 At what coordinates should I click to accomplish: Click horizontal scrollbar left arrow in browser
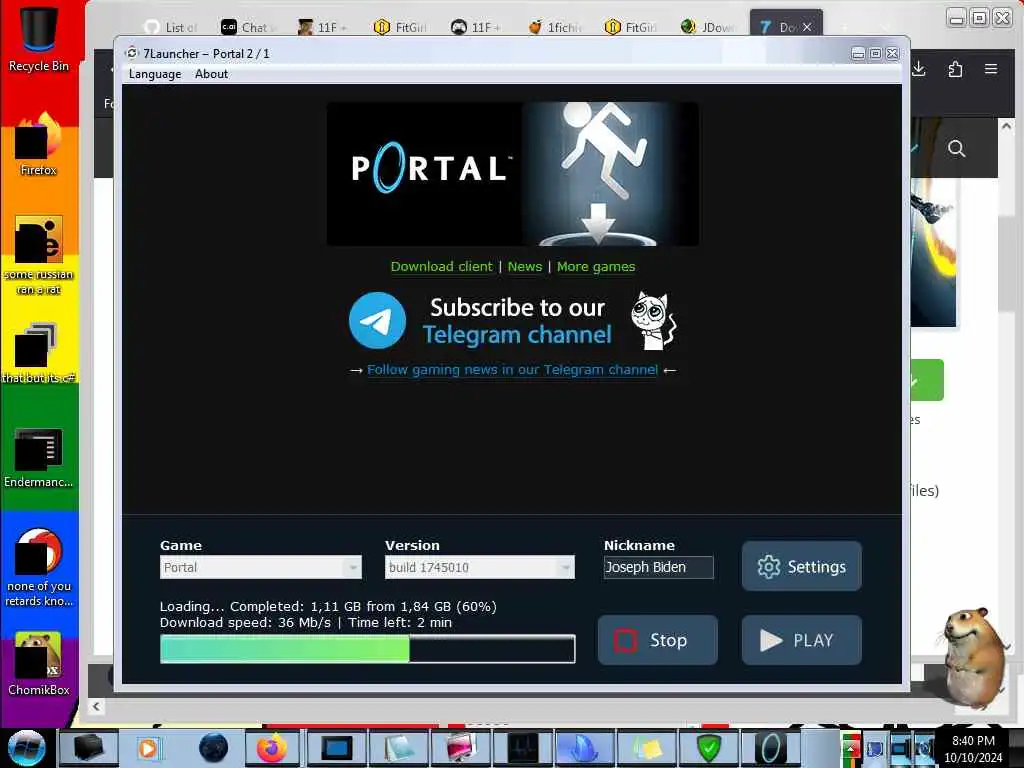click(96, 706)
